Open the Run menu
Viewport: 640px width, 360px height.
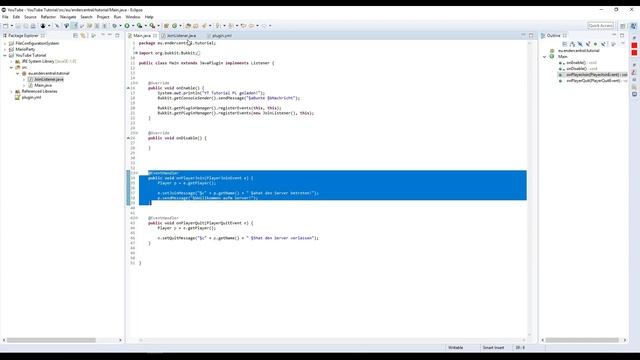pyautogui.click(x=118, y=17)
